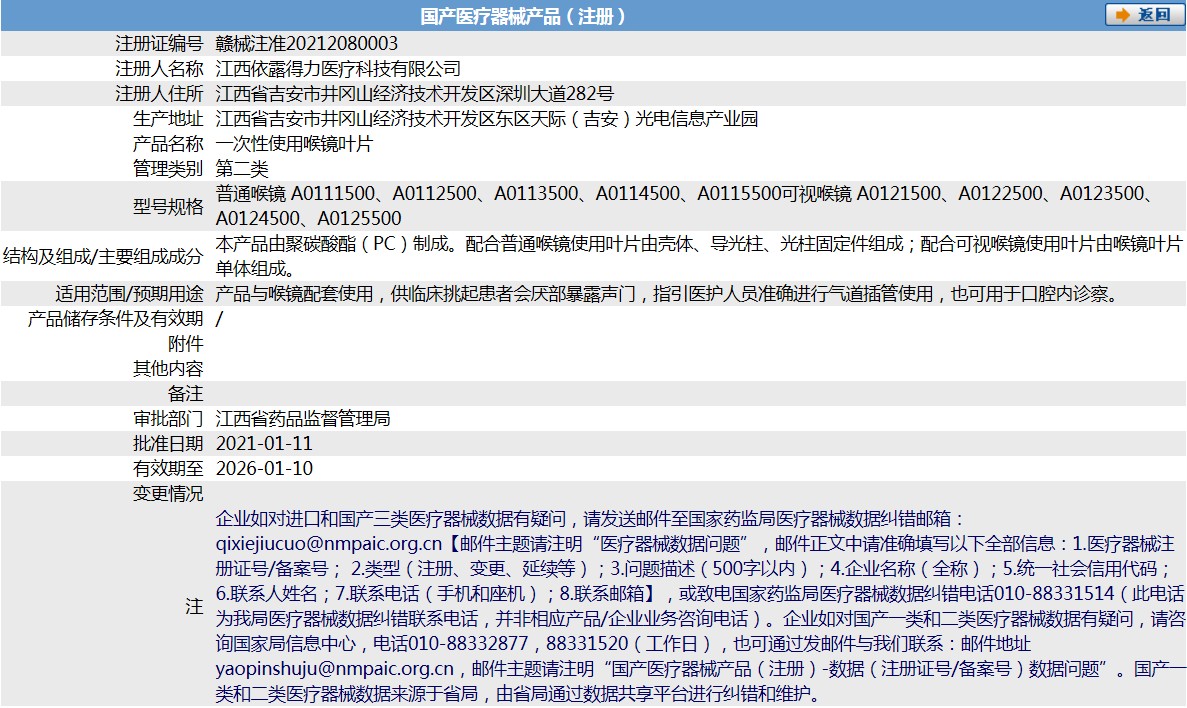The width and height of the screenshot is (1187, 708).
Task: Click notice line starting 册证号/备案号
Action: pyautogui.click(x=693, y=569)
